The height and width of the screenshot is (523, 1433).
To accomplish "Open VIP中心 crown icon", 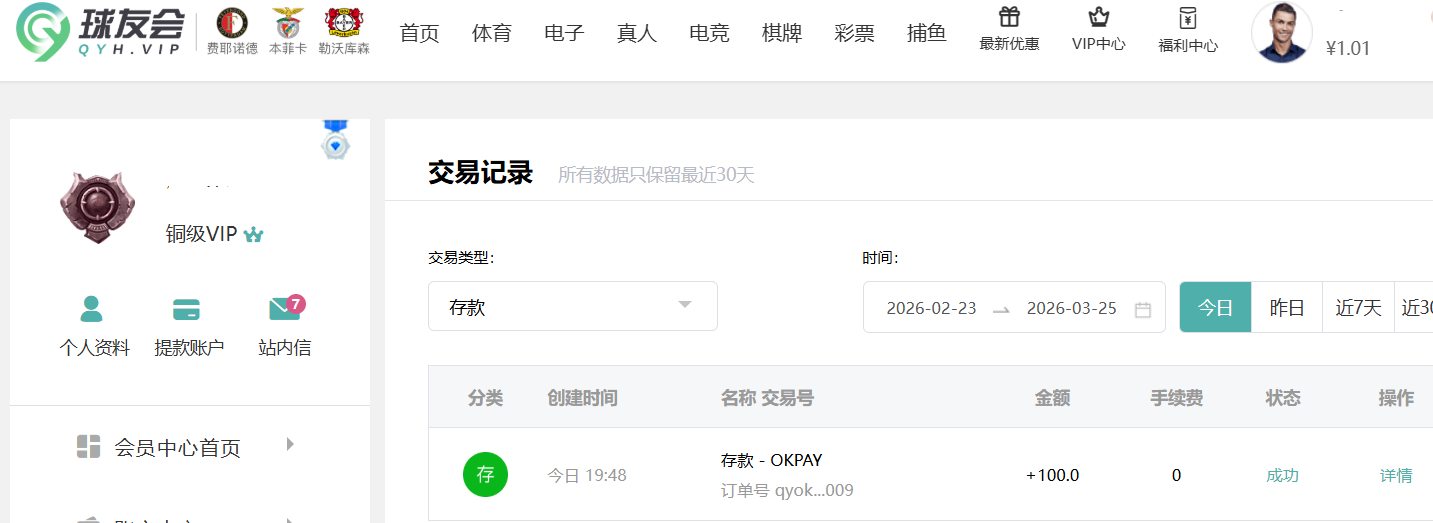I will point(1098,18).
